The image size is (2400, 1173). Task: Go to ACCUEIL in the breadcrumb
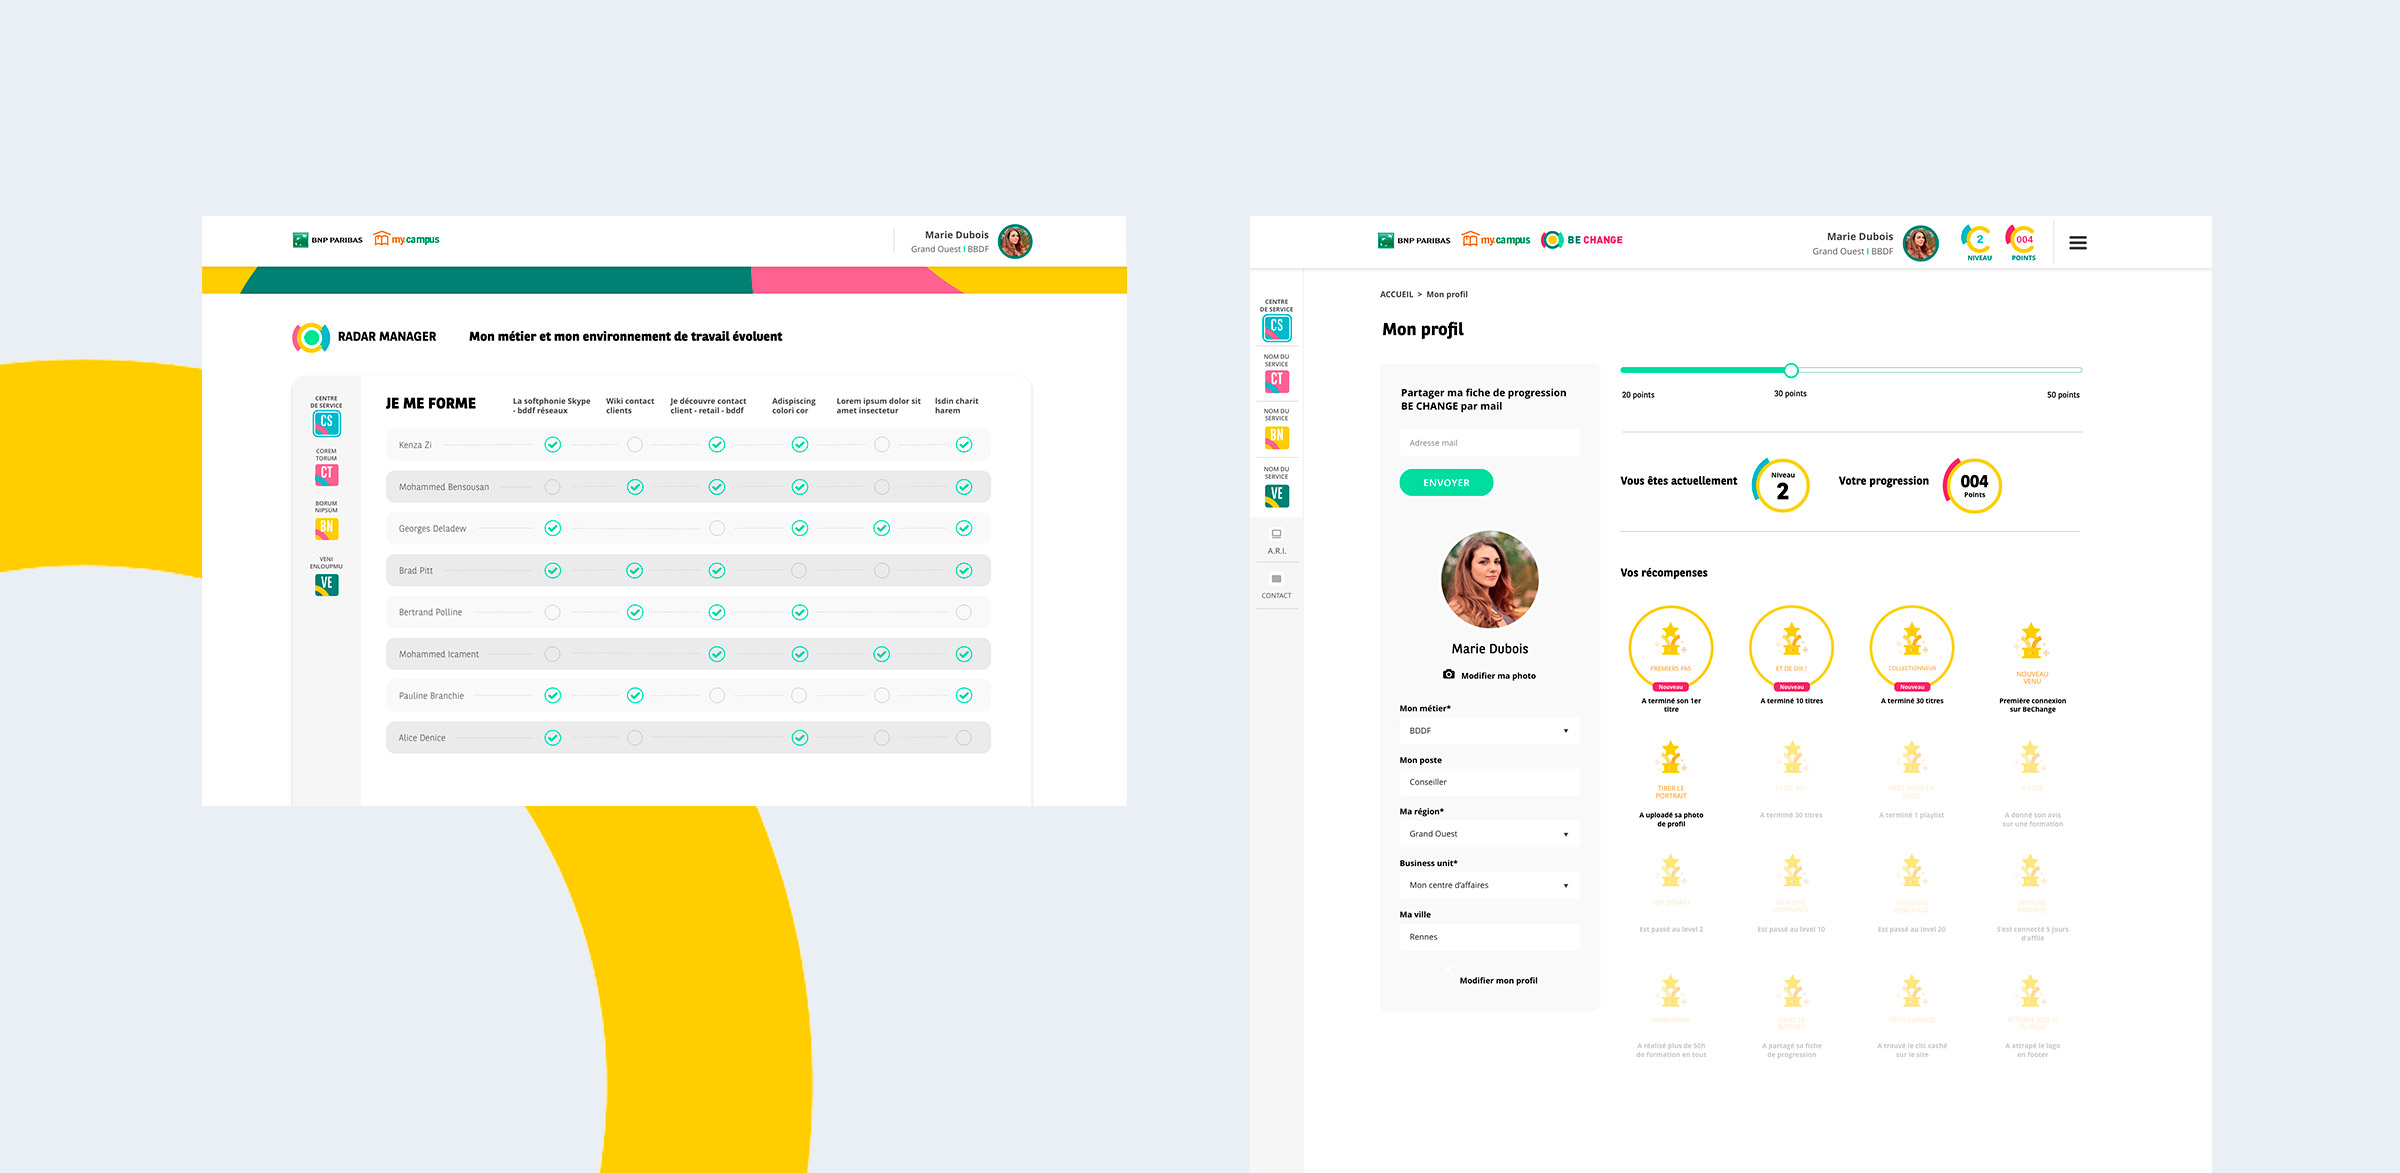pyautogui.click(x=1396, y=295)
